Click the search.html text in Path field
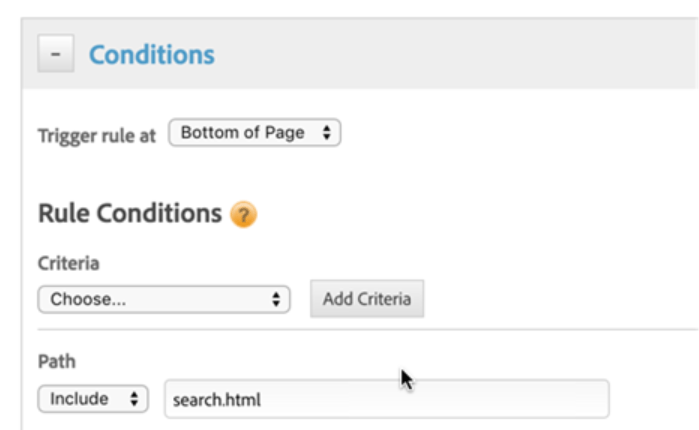Viewport: 699px width, 430px height. pos(216,400)
